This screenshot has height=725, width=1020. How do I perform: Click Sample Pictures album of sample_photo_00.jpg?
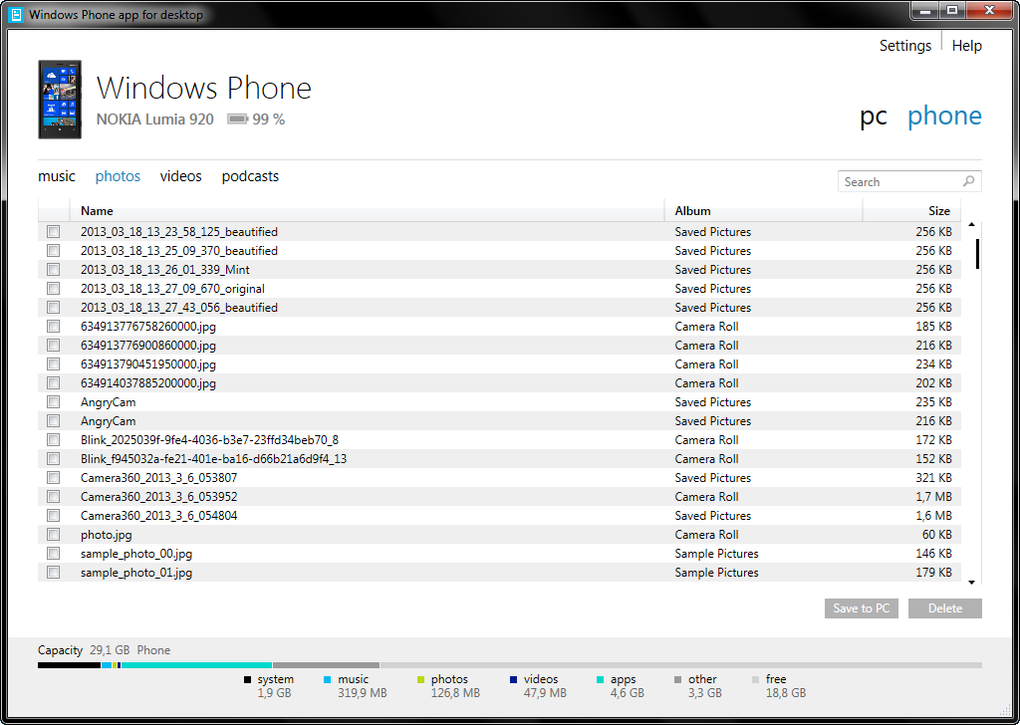pos(716,553)
